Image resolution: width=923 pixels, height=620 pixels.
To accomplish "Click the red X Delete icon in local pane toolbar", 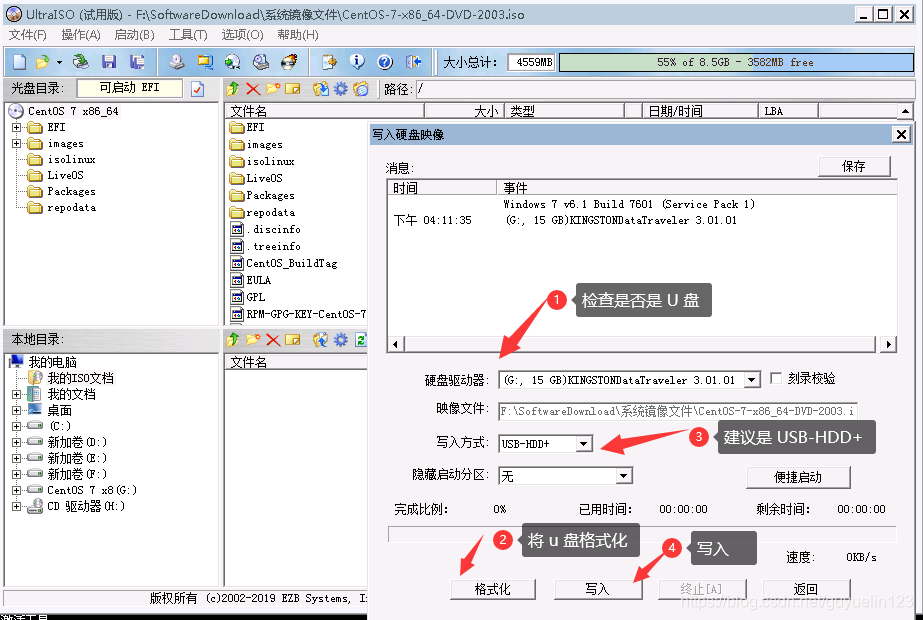I will tap(273, 340).
